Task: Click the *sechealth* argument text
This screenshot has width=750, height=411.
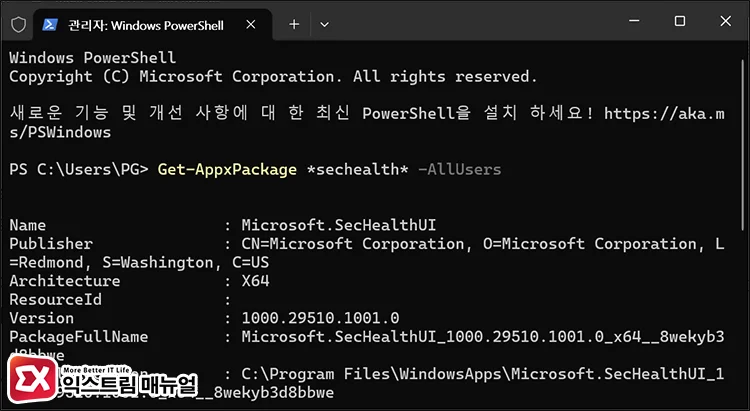Action: coord(357,170)
